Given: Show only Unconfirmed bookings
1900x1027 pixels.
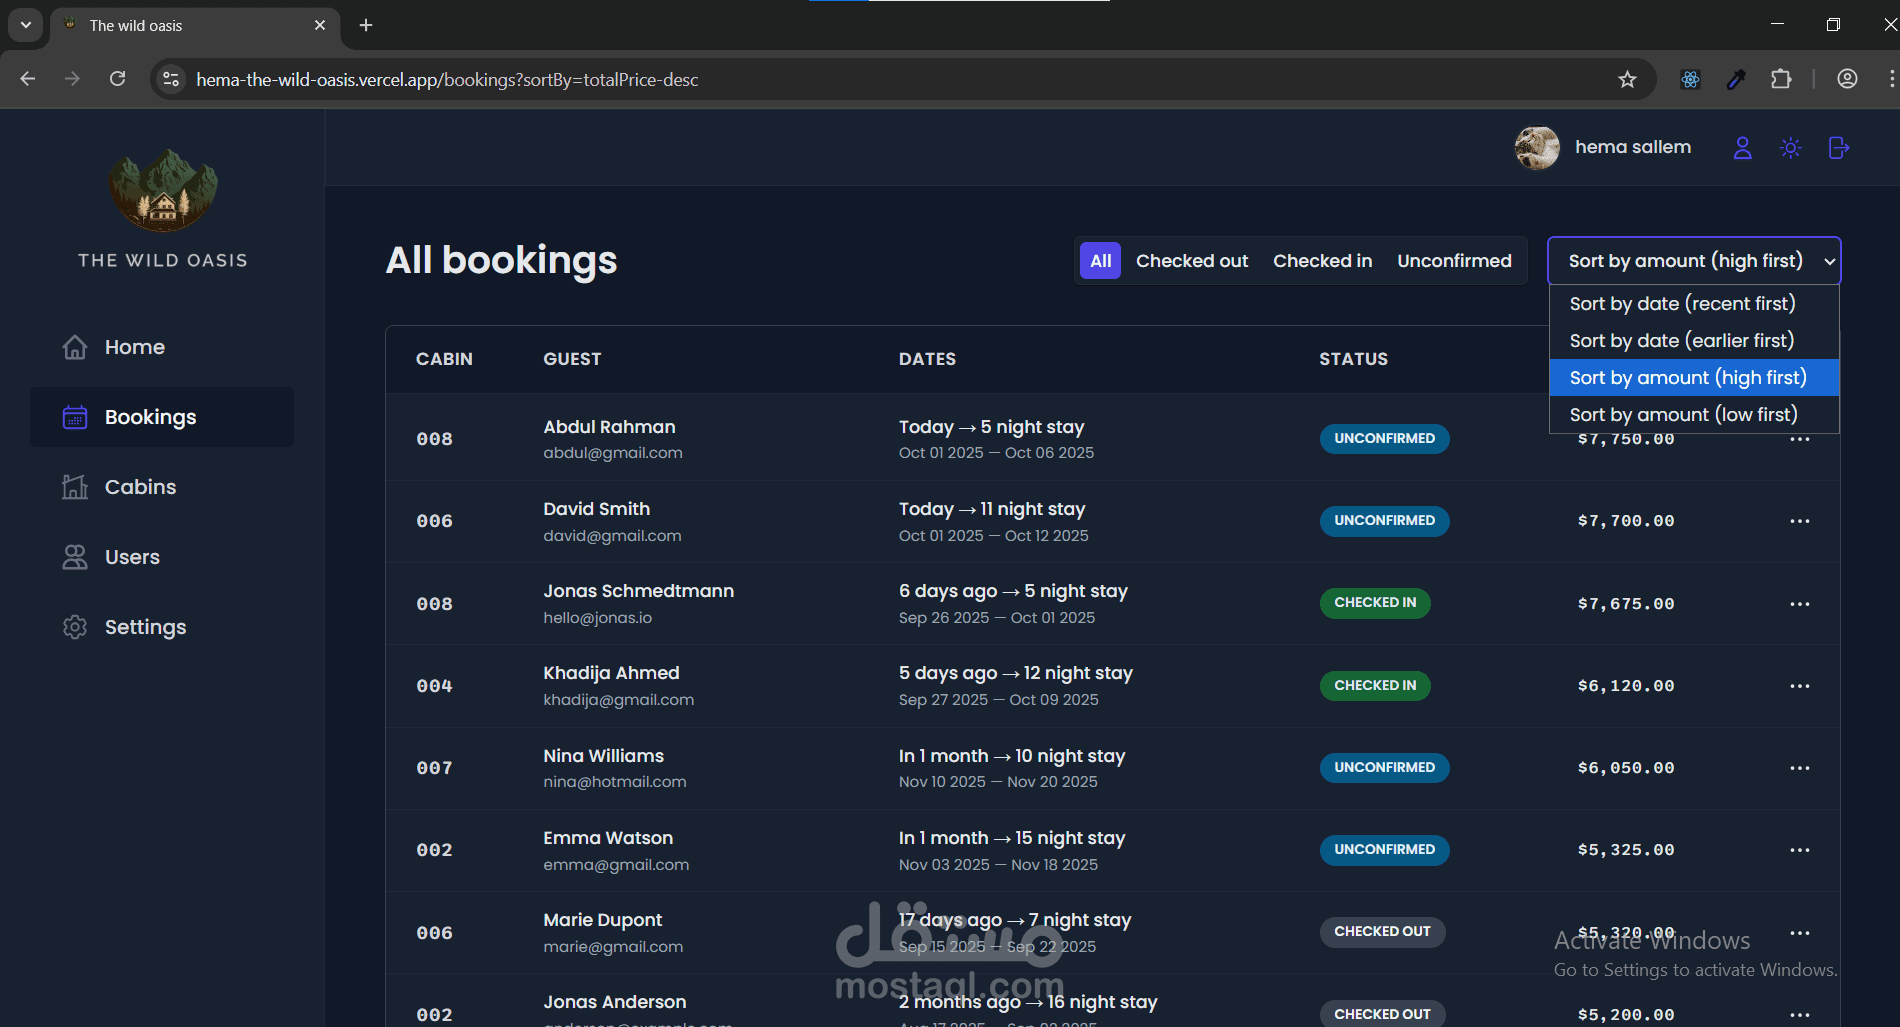Looking at the screenshot, I should point(1454,261).
